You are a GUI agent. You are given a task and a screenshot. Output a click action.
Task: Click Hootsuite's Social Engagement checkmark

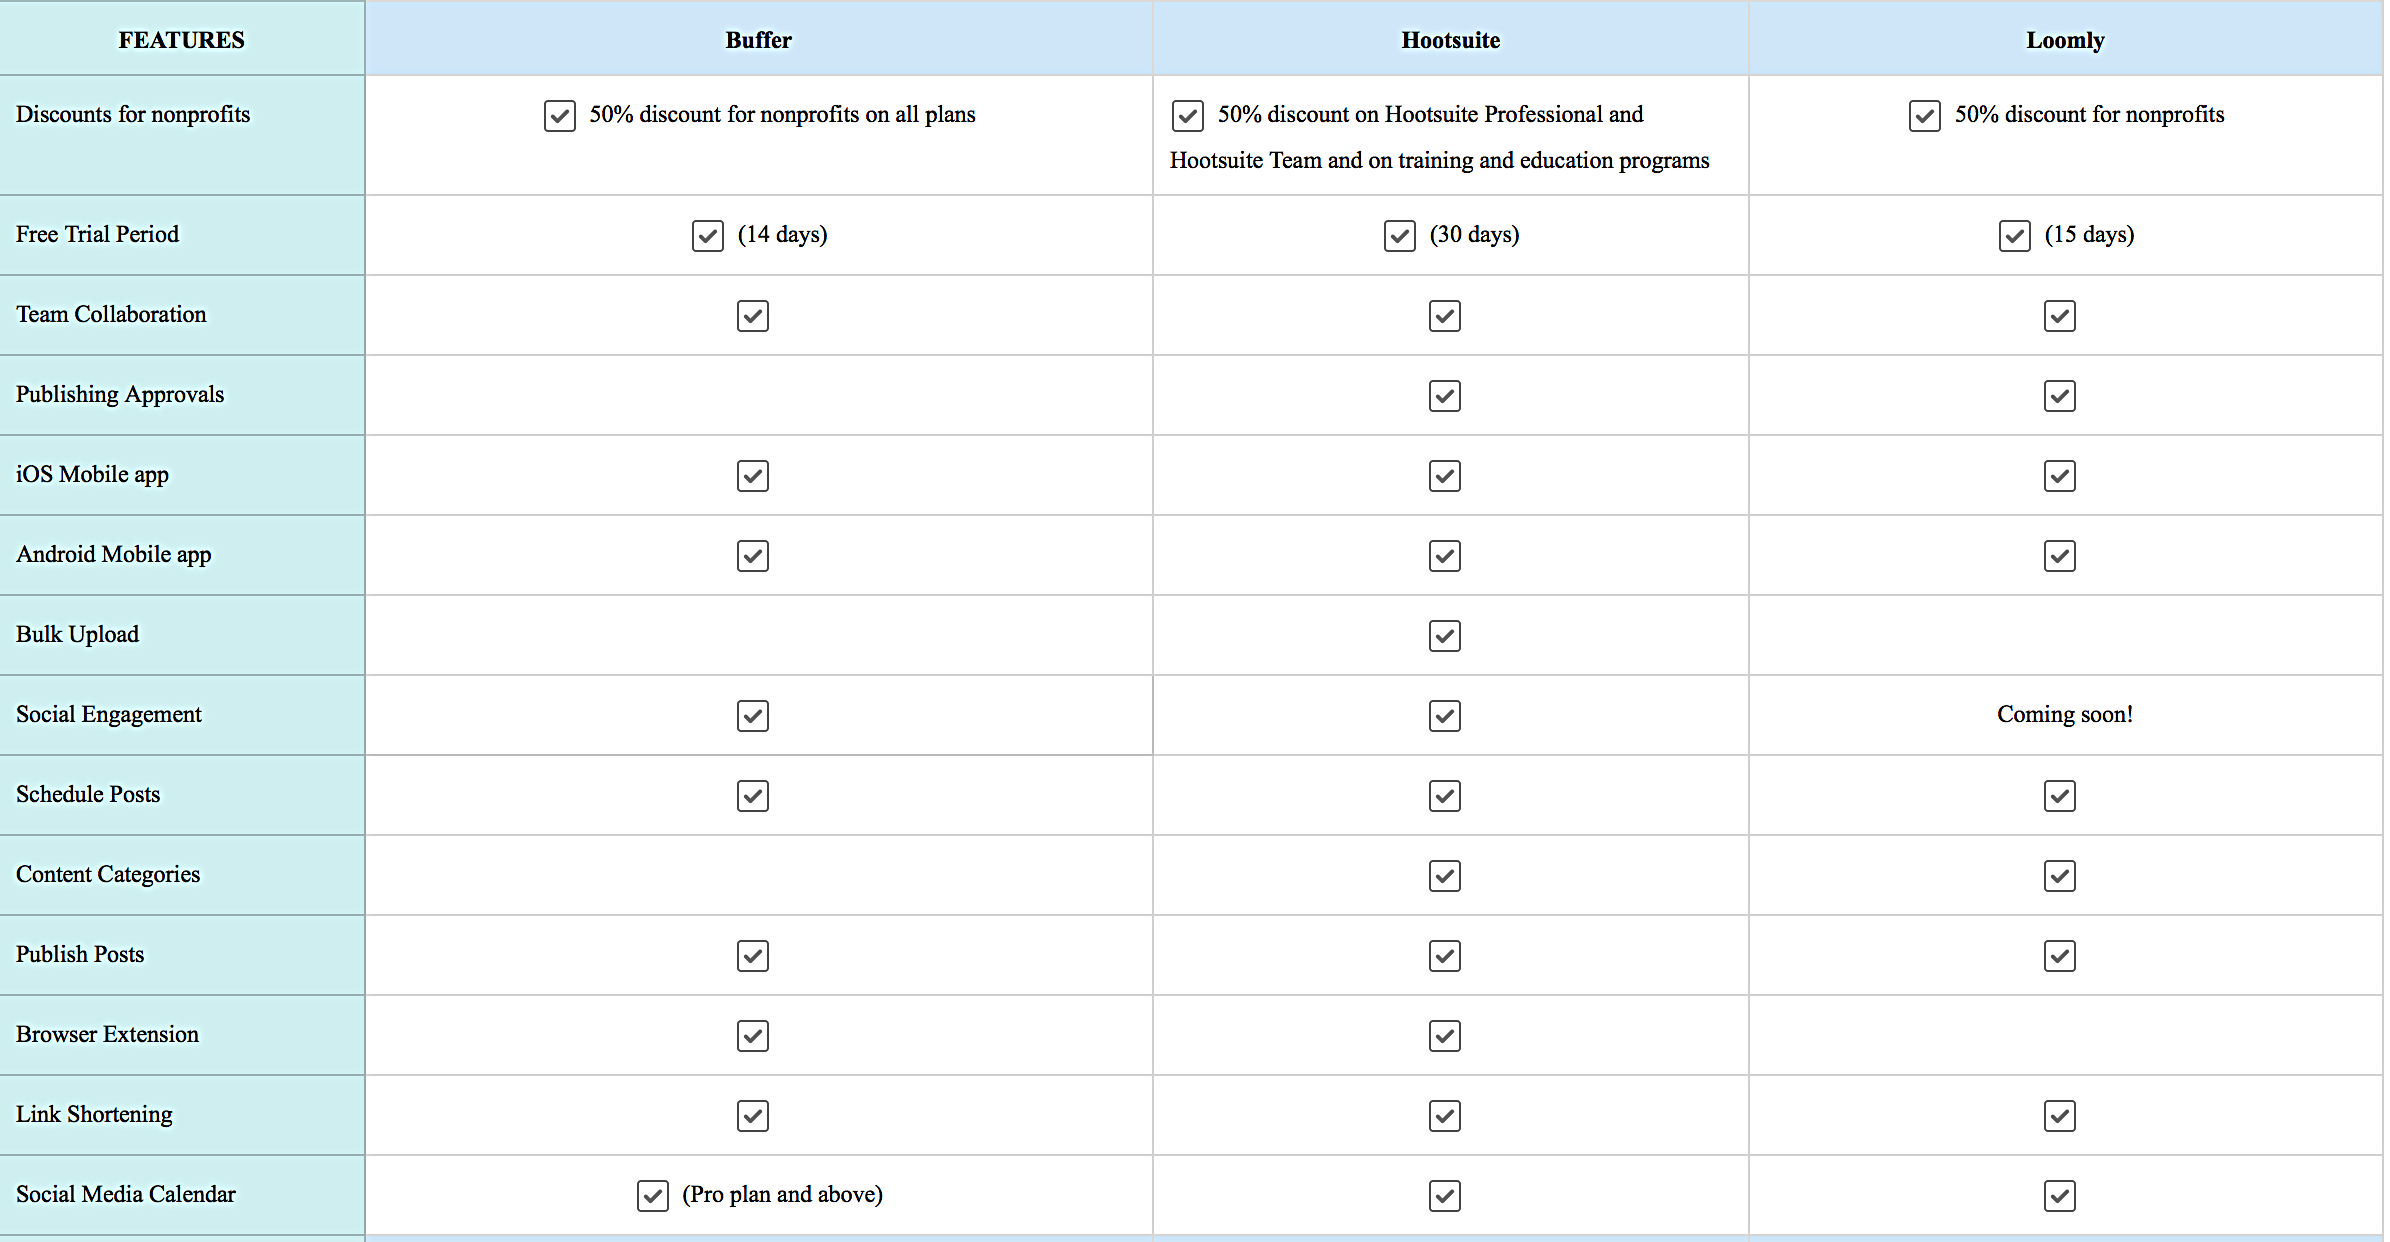(1445, 716)
